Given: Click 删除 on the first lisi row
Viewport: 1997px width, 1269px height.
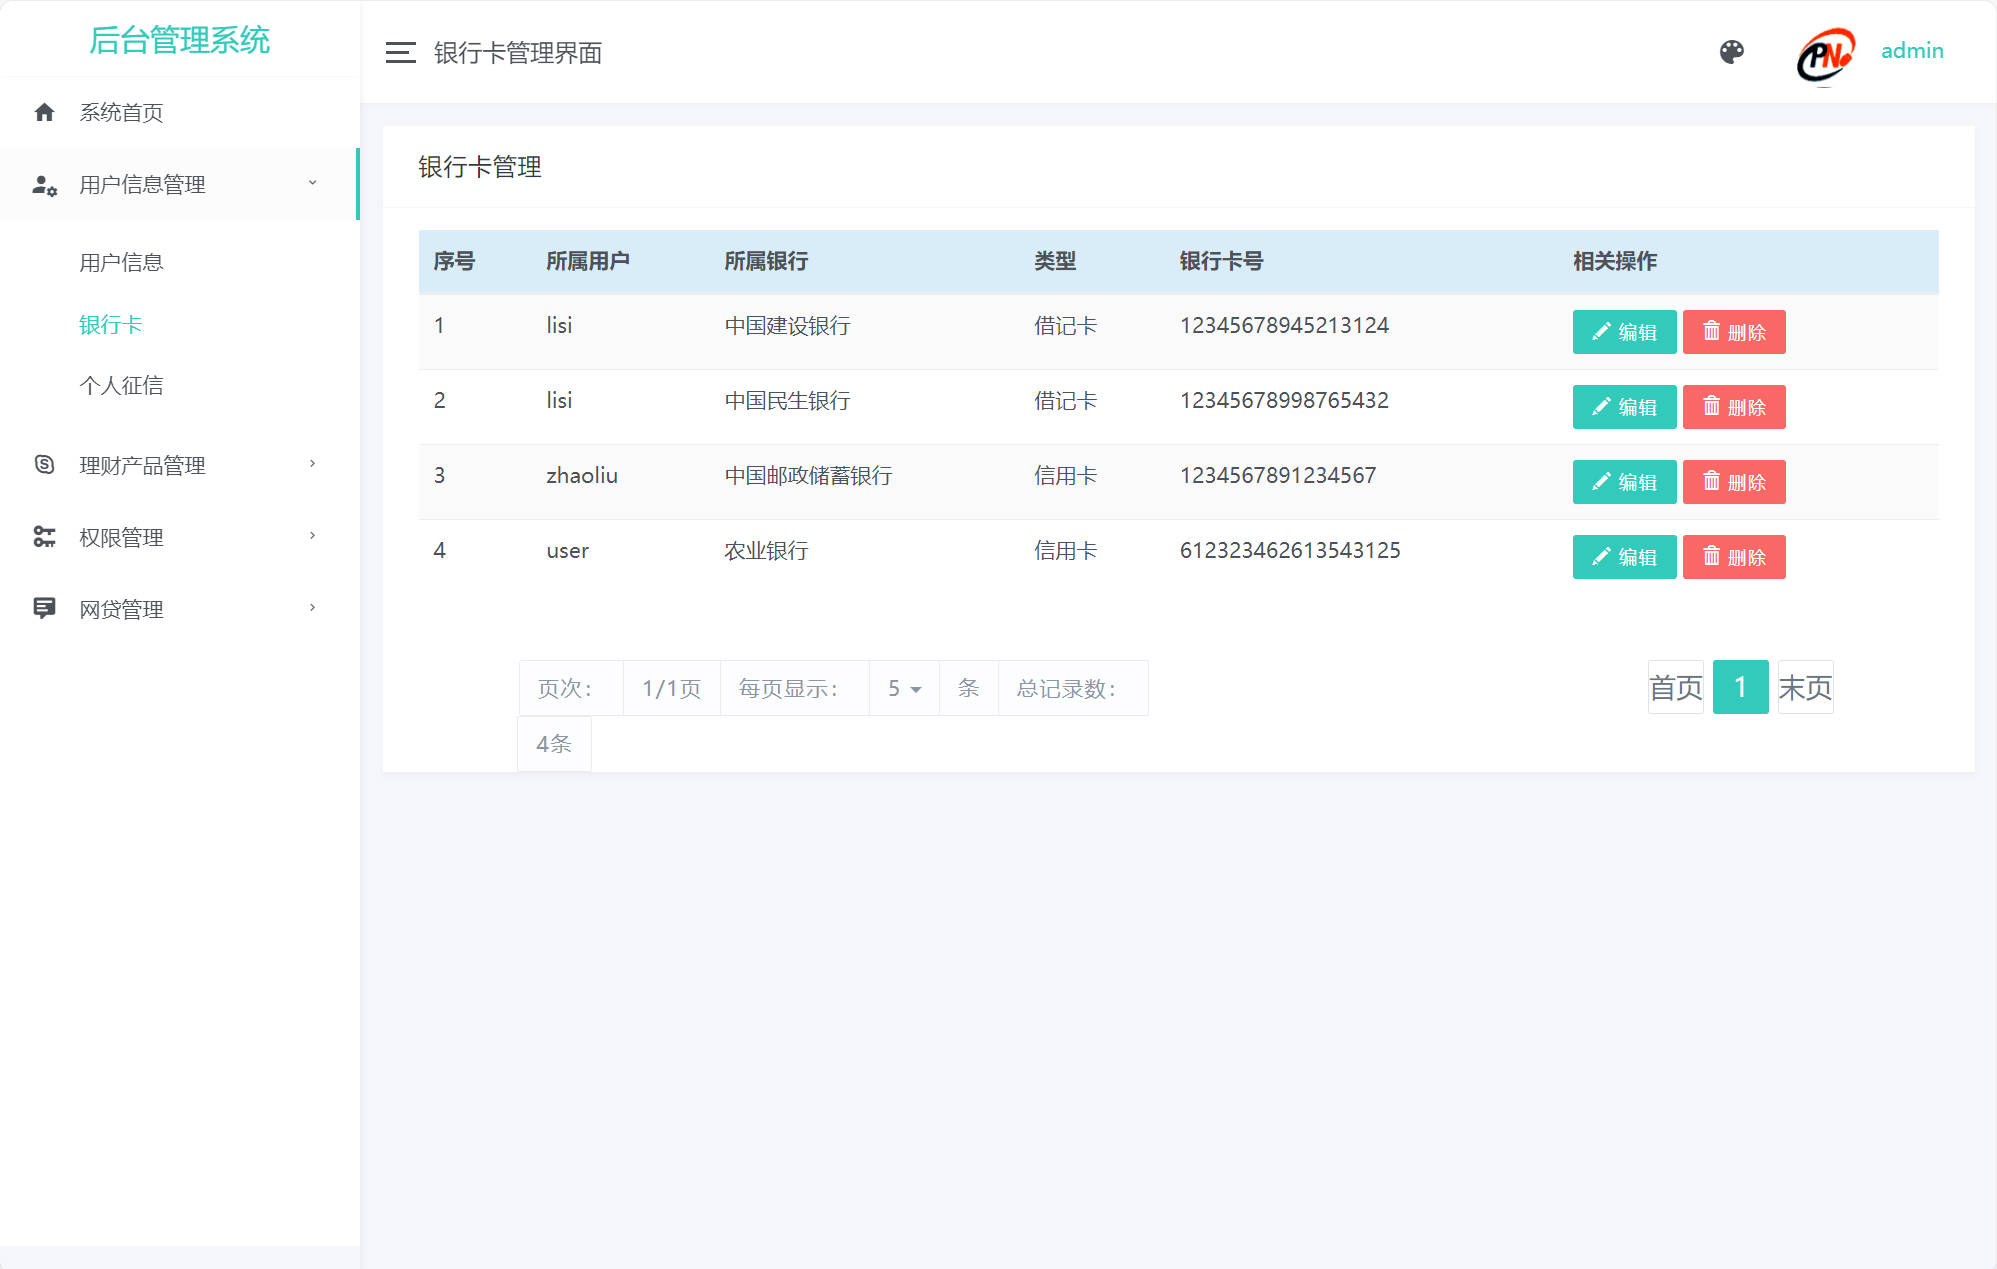Looking at the screenshot, I should coord(1734,332).
